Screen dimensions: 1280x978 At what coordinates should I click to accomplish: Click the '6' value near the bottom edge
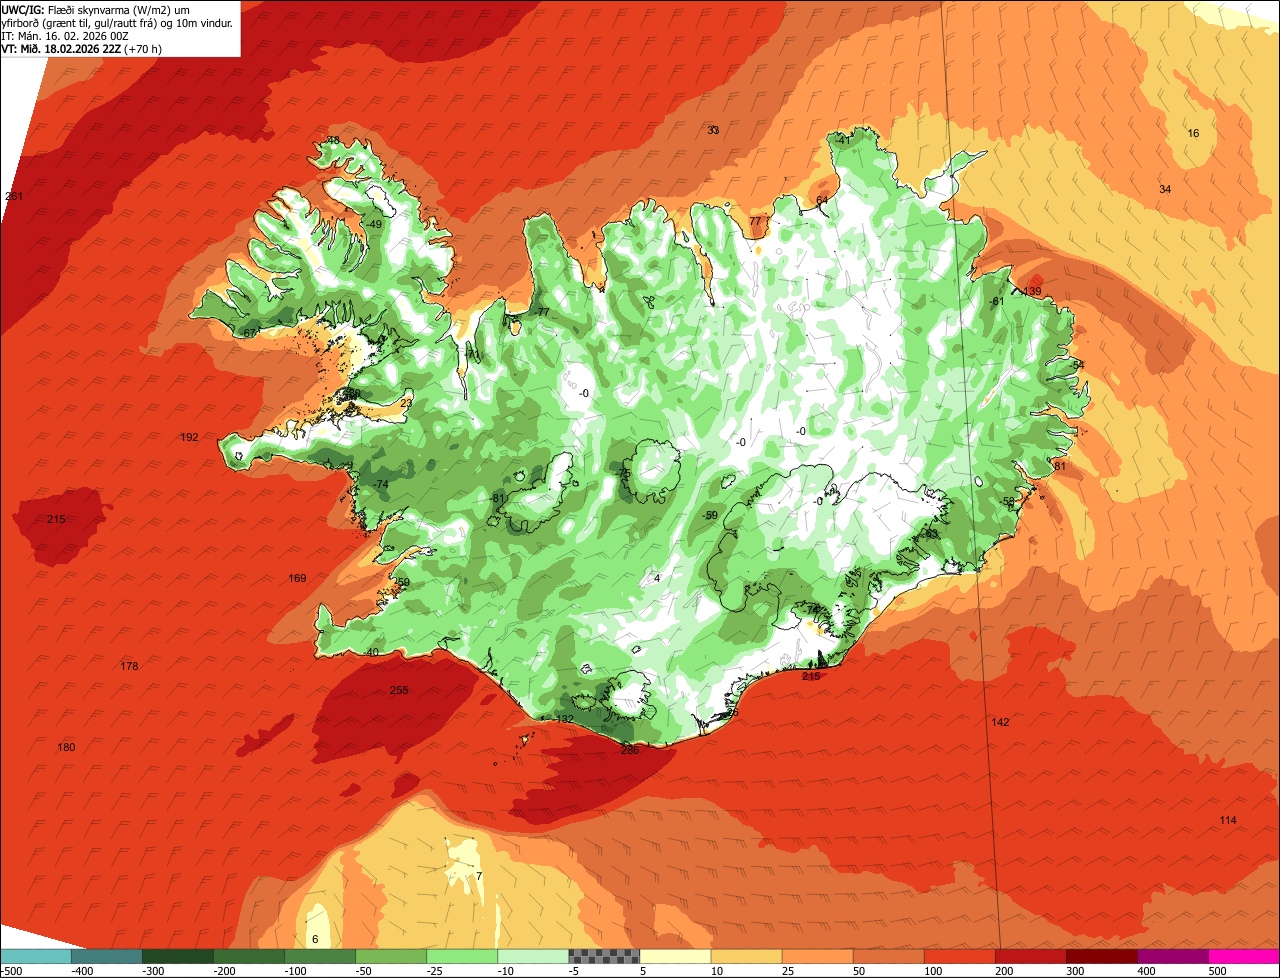click(315, 939)
